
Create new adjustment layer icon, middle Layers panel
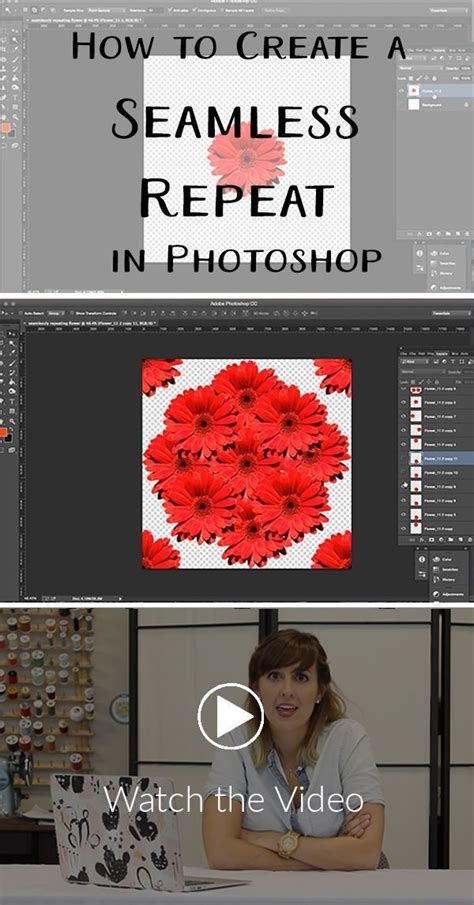(x=441, y=540)
